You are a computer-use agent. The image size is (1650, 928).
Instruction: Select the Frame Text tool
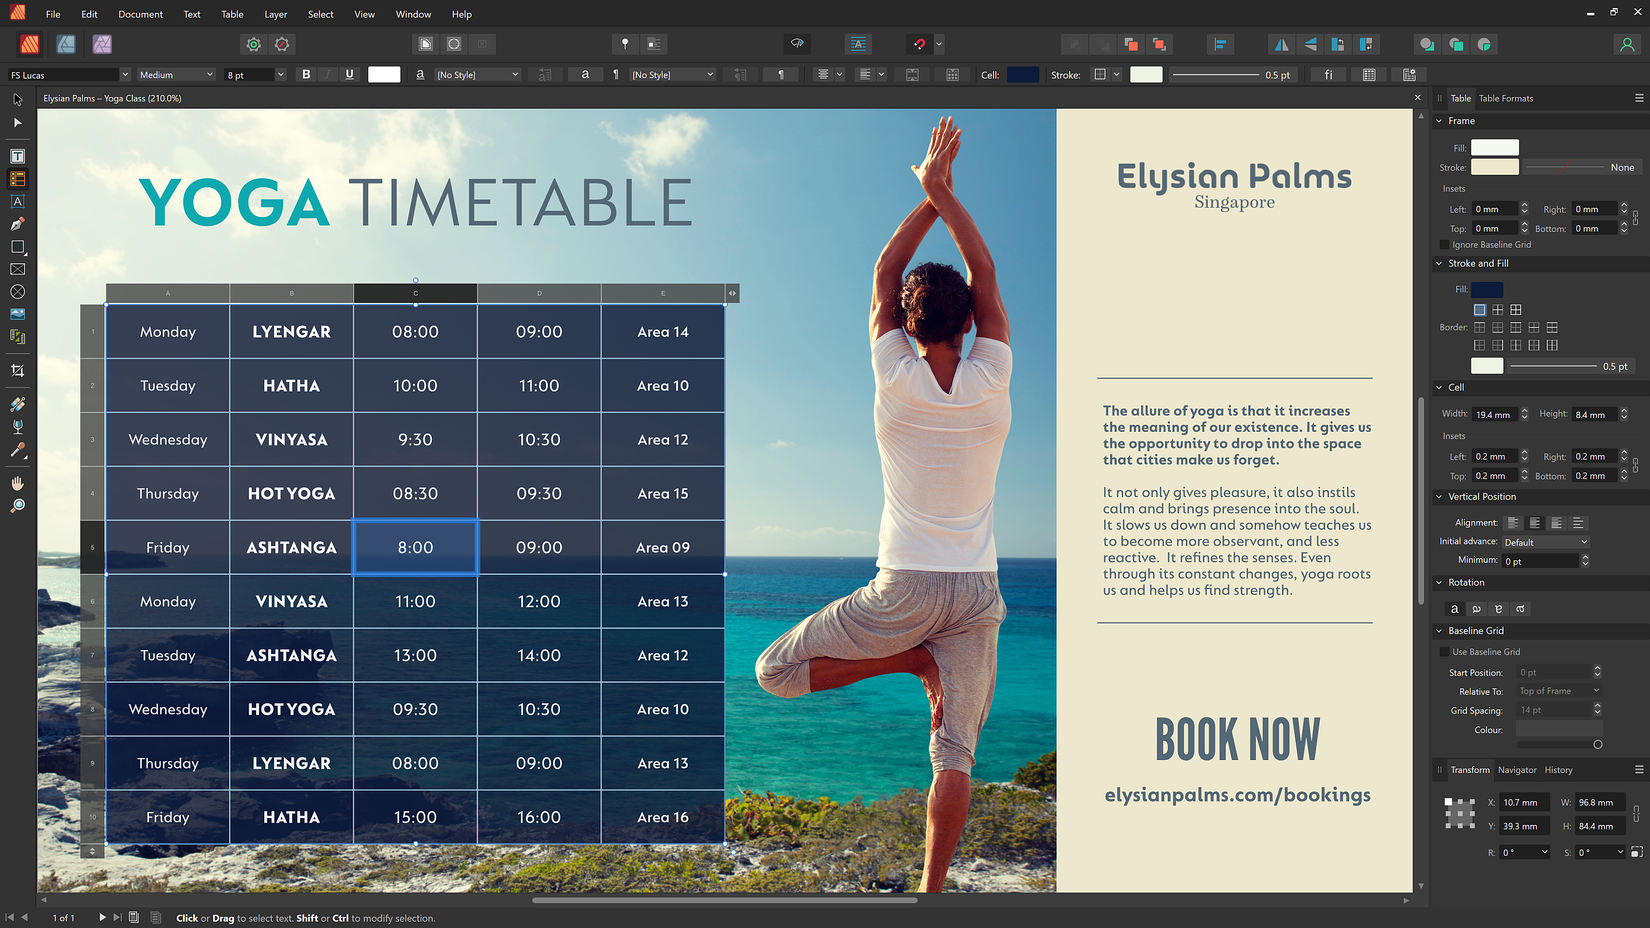(17, 156)
